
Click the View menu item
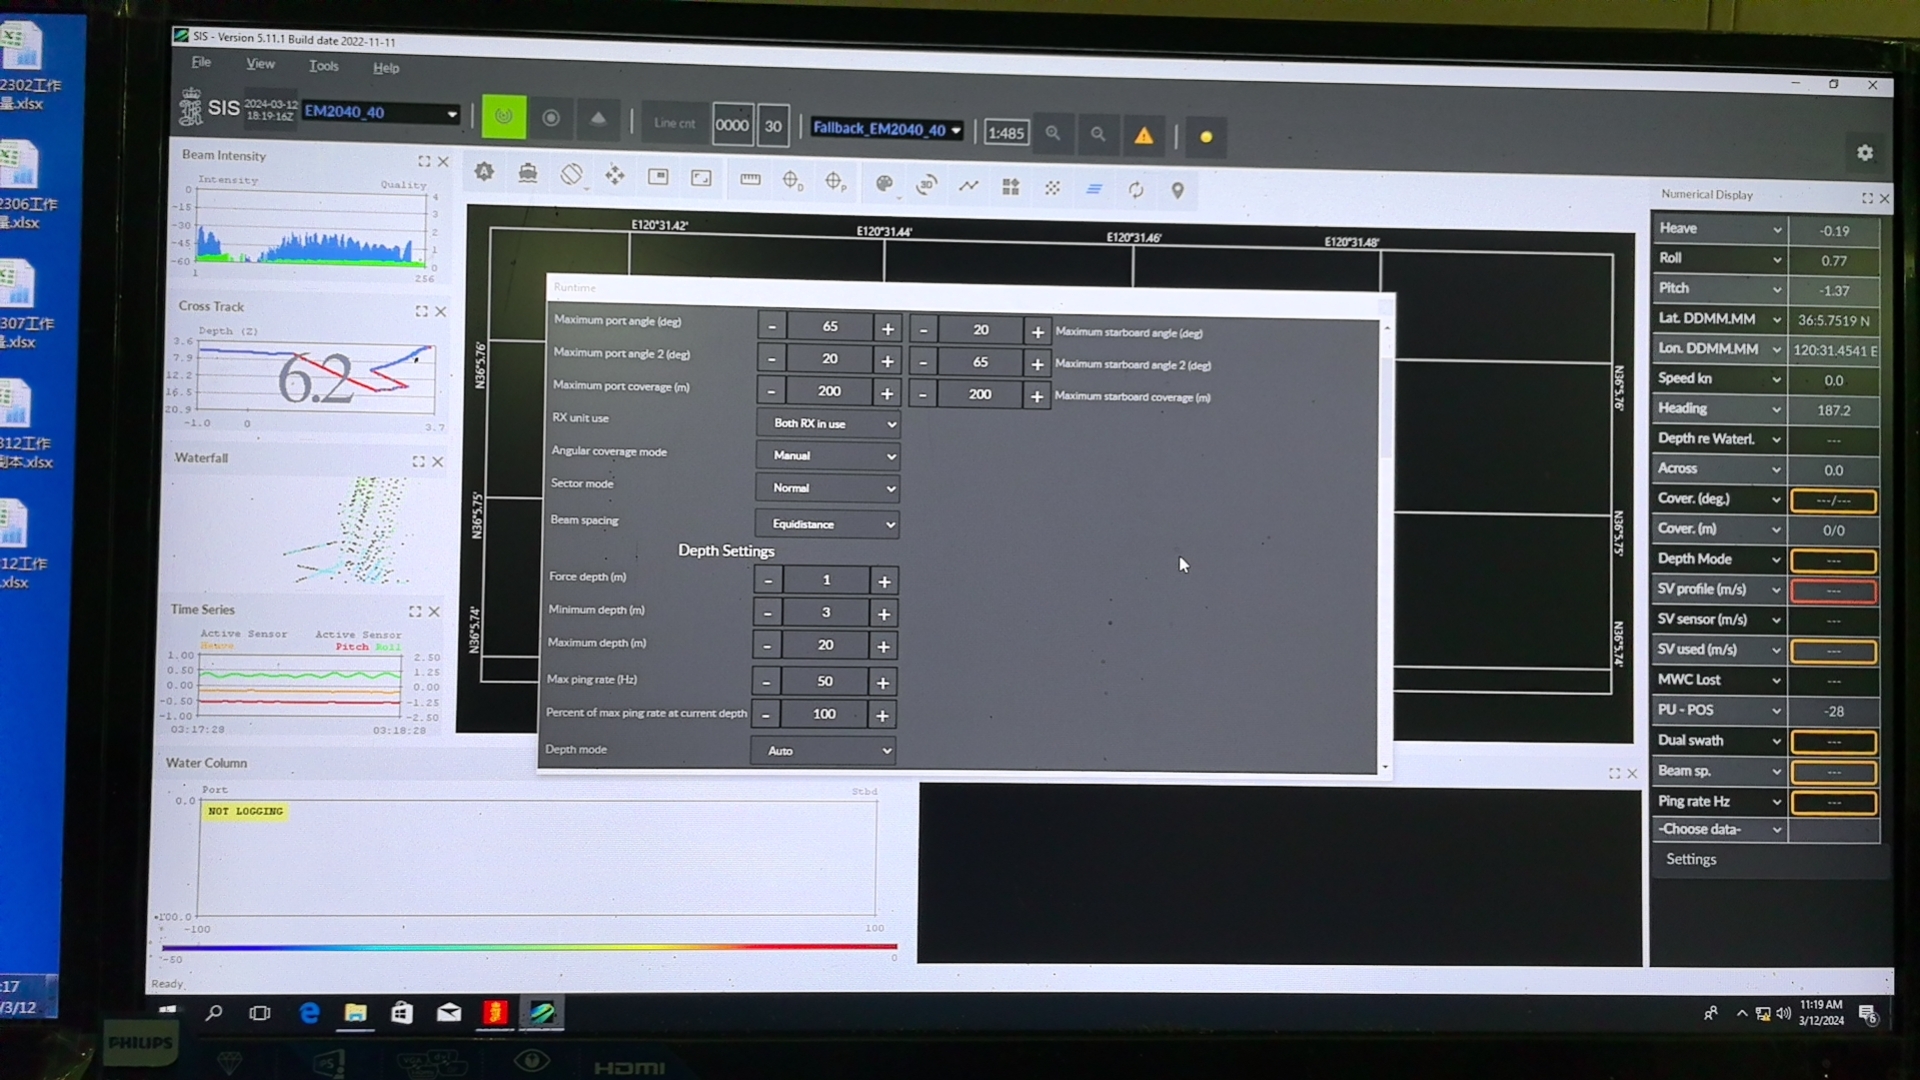coord(261,67)
